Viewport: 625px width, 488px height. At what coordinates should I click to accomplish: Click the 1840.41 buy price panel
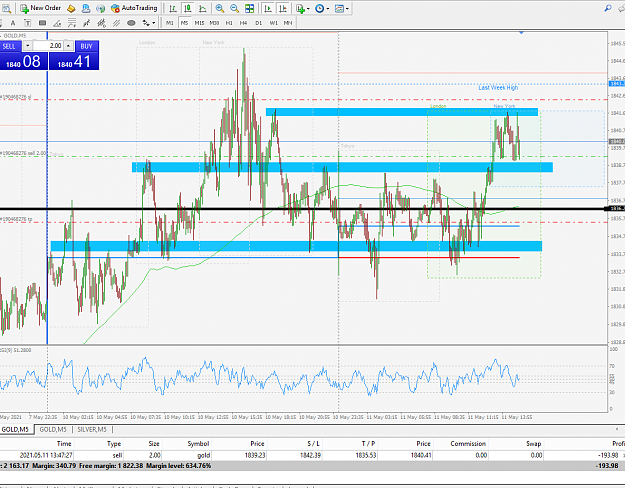coord(74,61)
